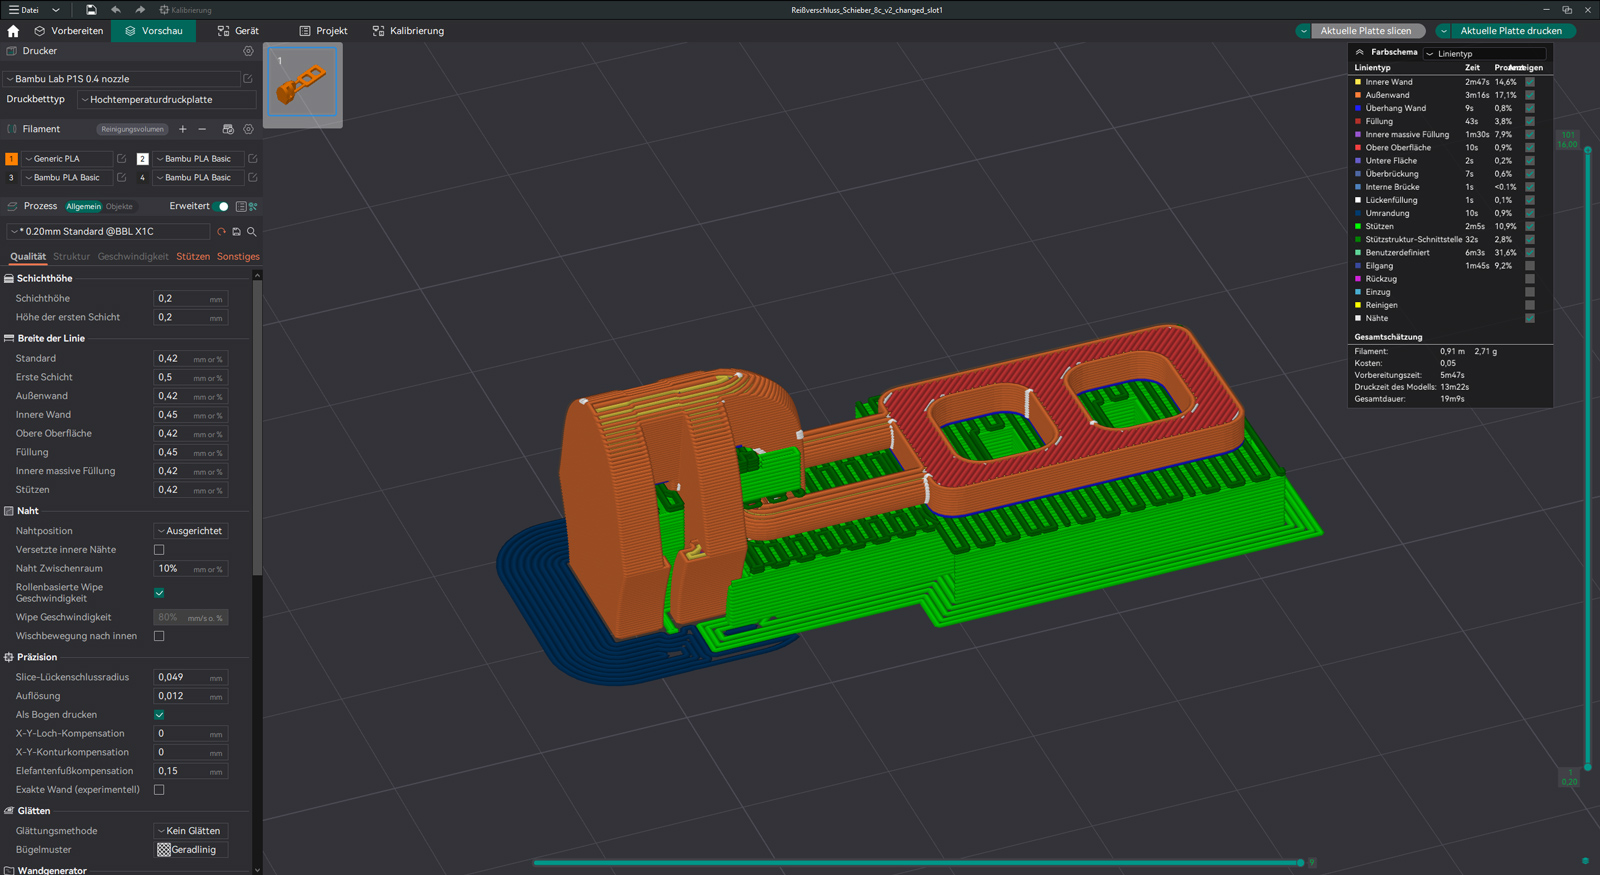Uncheck Als Bogen drucken

pos(159,715)
